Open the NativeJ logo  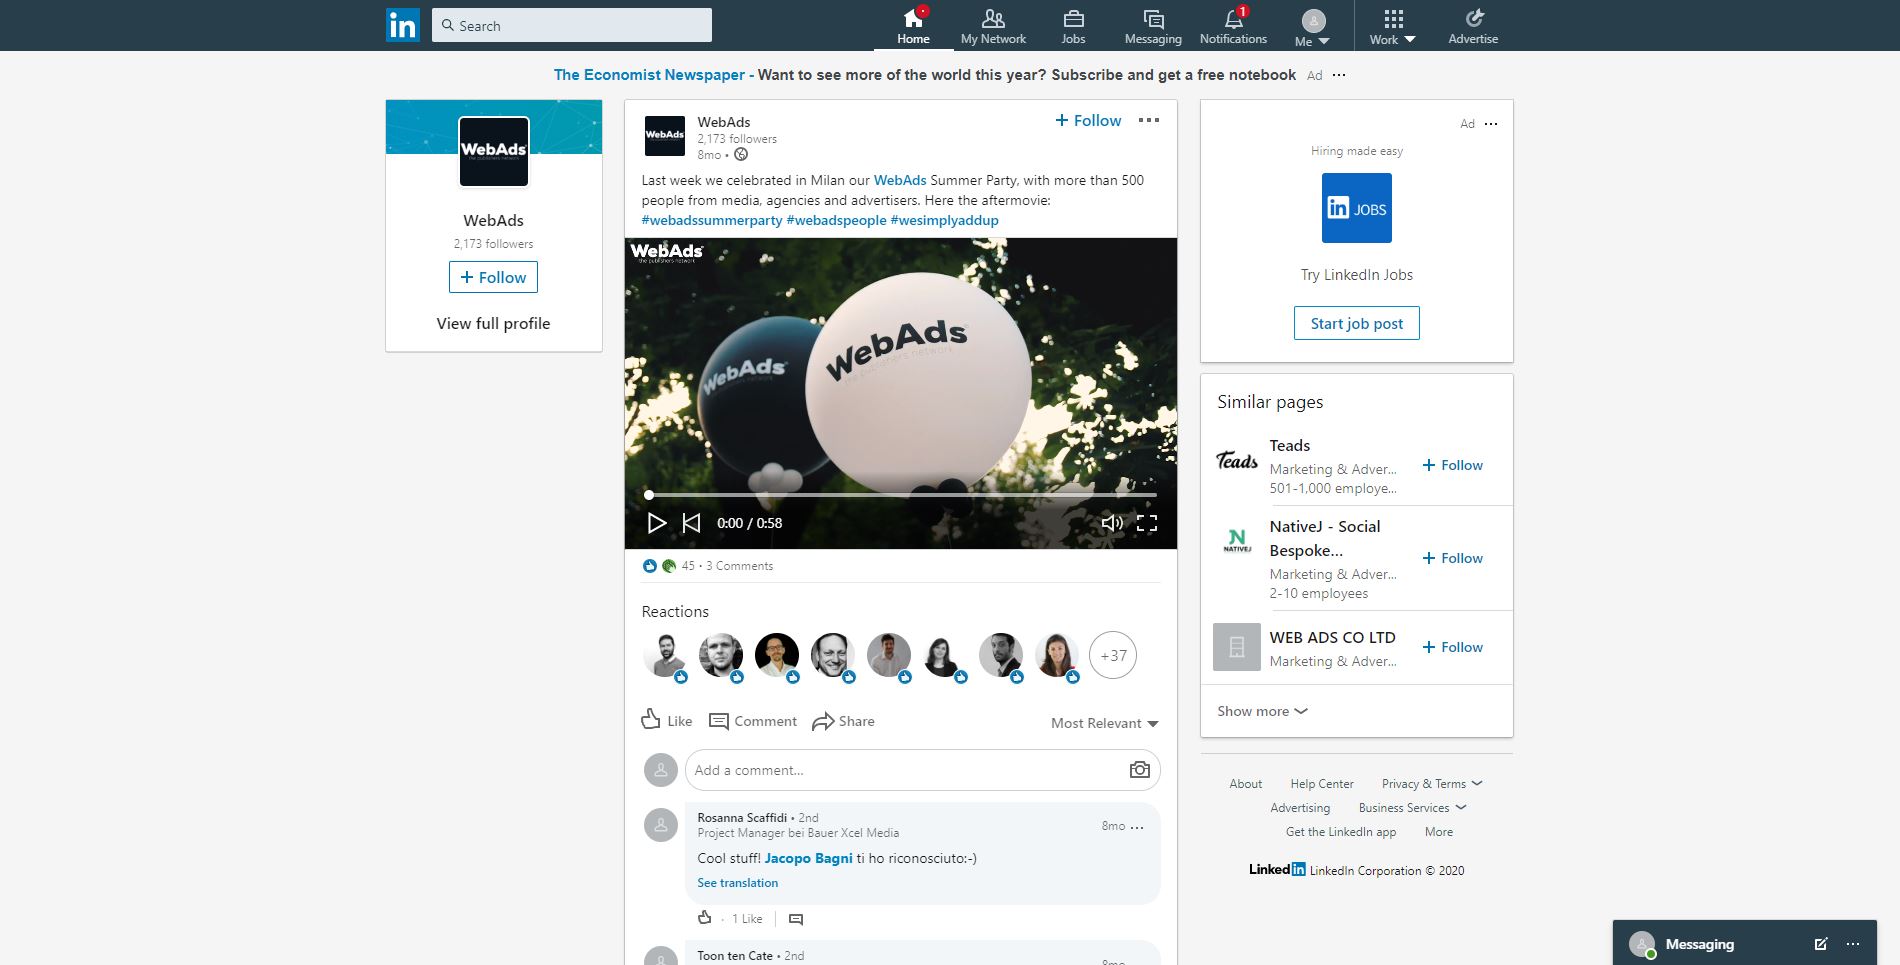(1237, 541)
